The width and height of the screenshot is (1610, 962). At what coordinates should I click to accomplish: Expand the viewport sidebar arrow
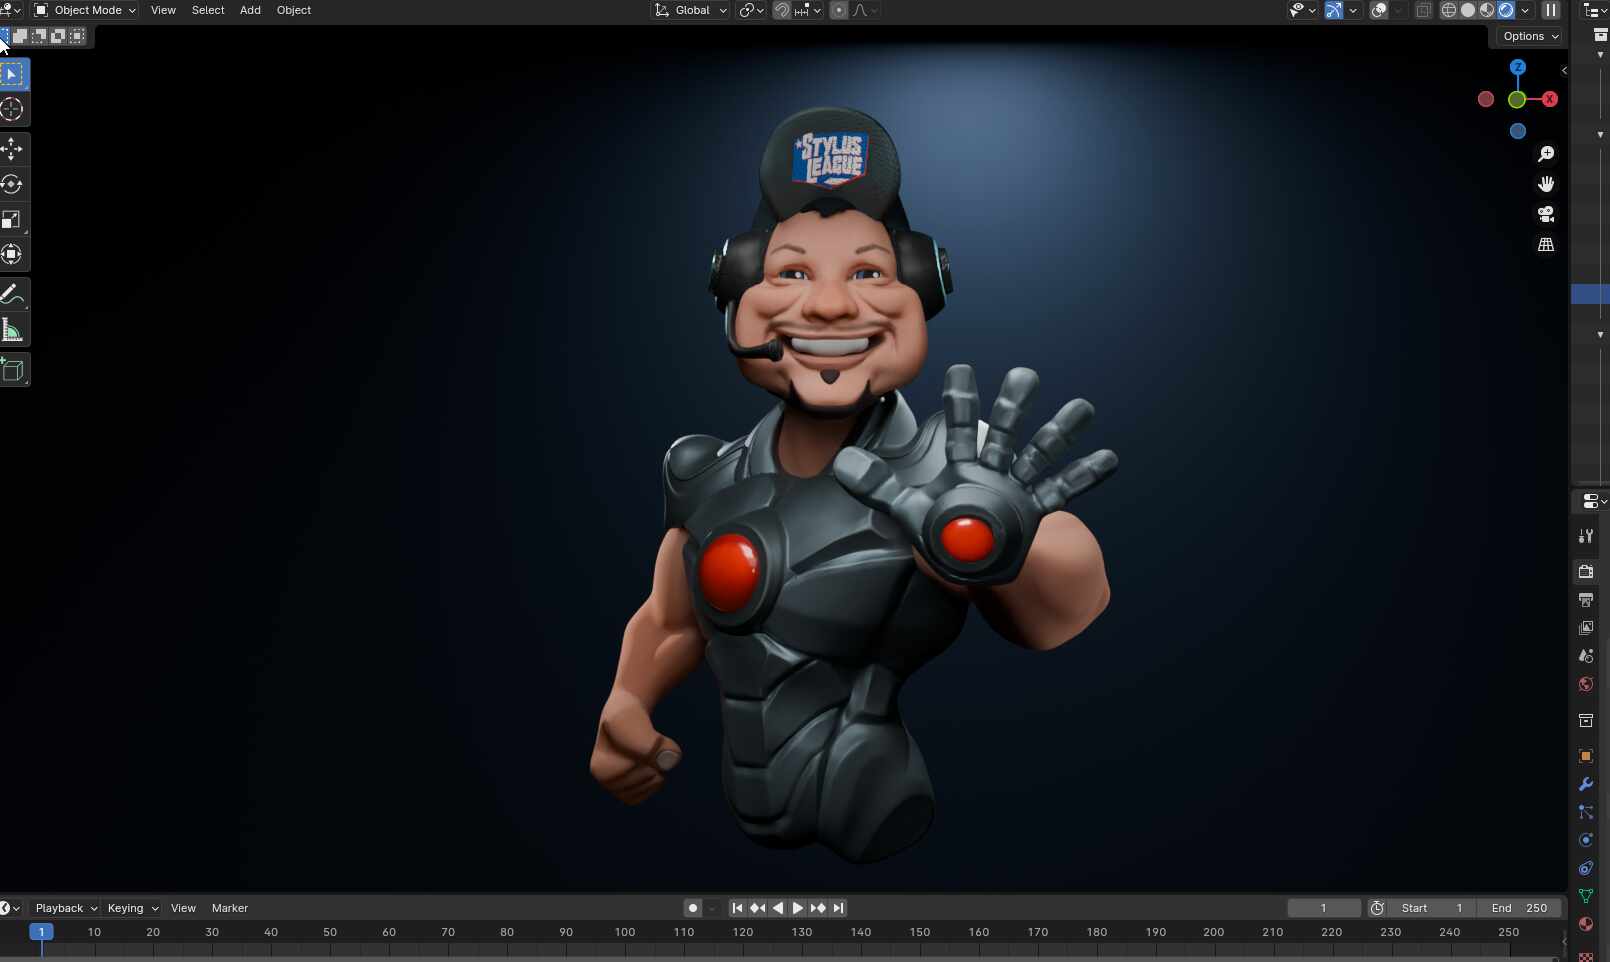[1564, 70]
